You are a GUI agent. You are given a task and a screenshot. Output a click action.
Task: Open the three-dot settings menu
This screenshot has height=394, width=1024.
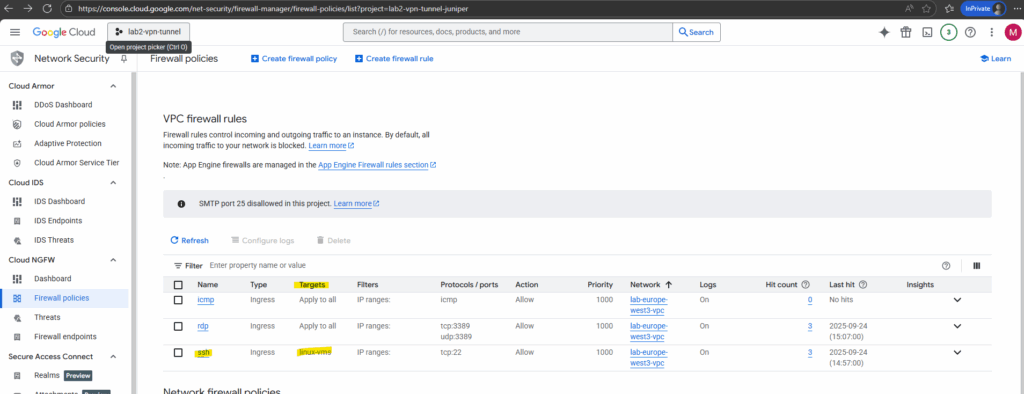pyautogui.click(x=991, y=32)
